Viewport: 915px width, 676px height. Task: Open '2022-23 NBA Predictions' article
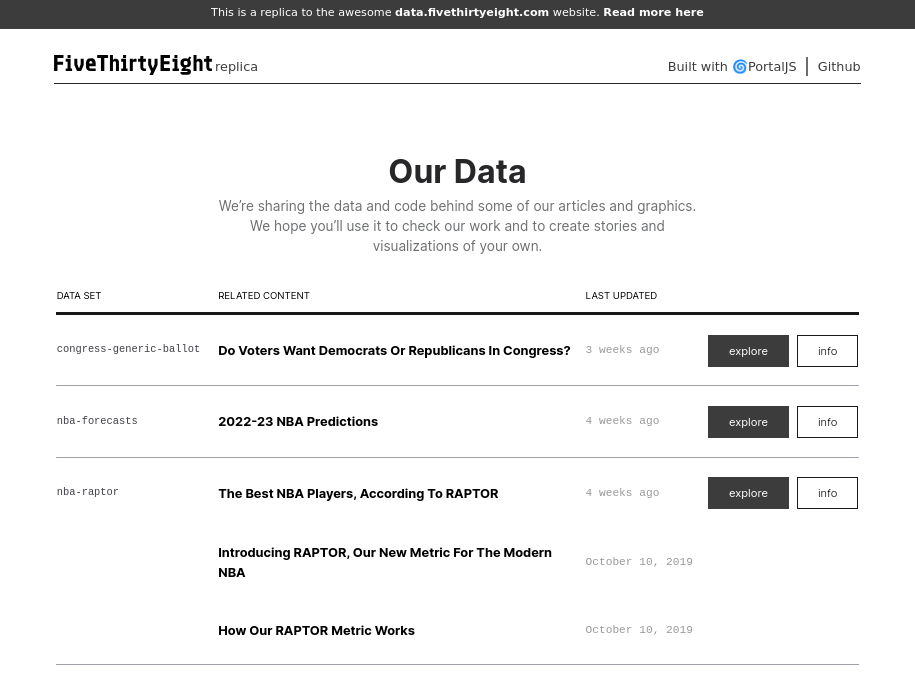[x=298, y=421]
